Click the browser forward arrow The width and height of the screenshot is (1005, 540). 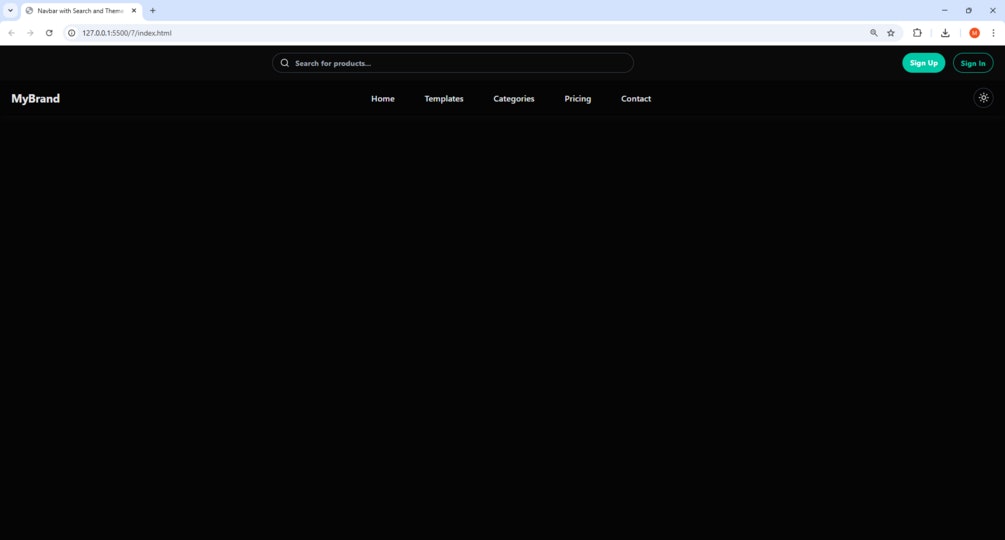[x=30, y=33]
